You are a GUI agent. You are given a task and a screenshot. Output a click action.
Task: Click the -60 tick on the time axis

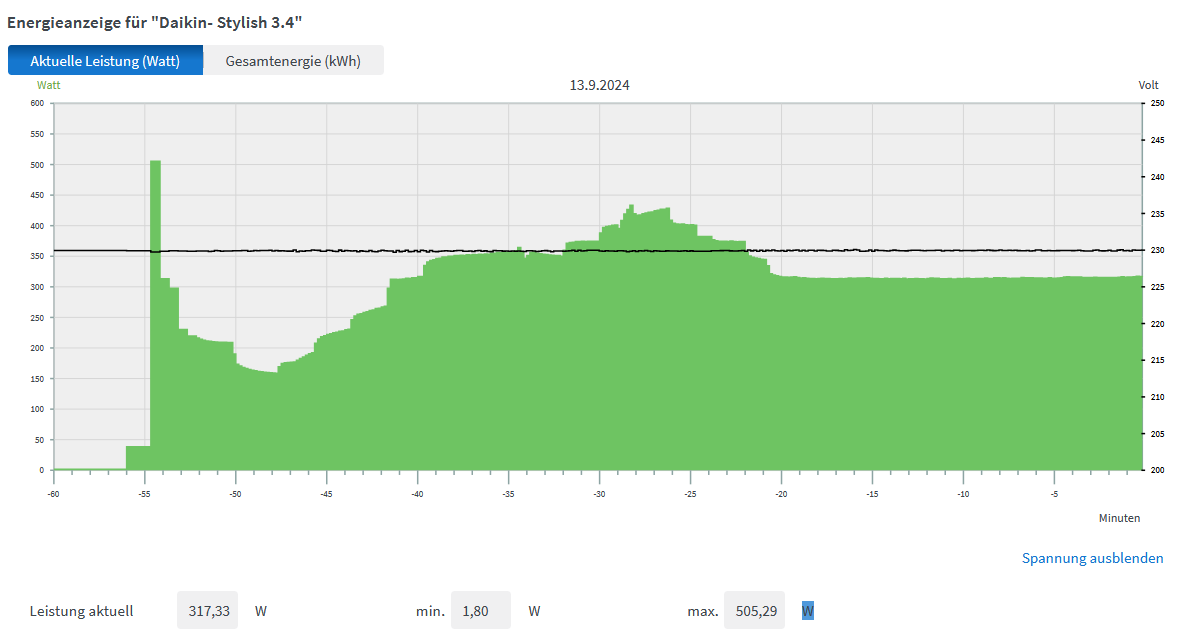[x=53, y=493]
